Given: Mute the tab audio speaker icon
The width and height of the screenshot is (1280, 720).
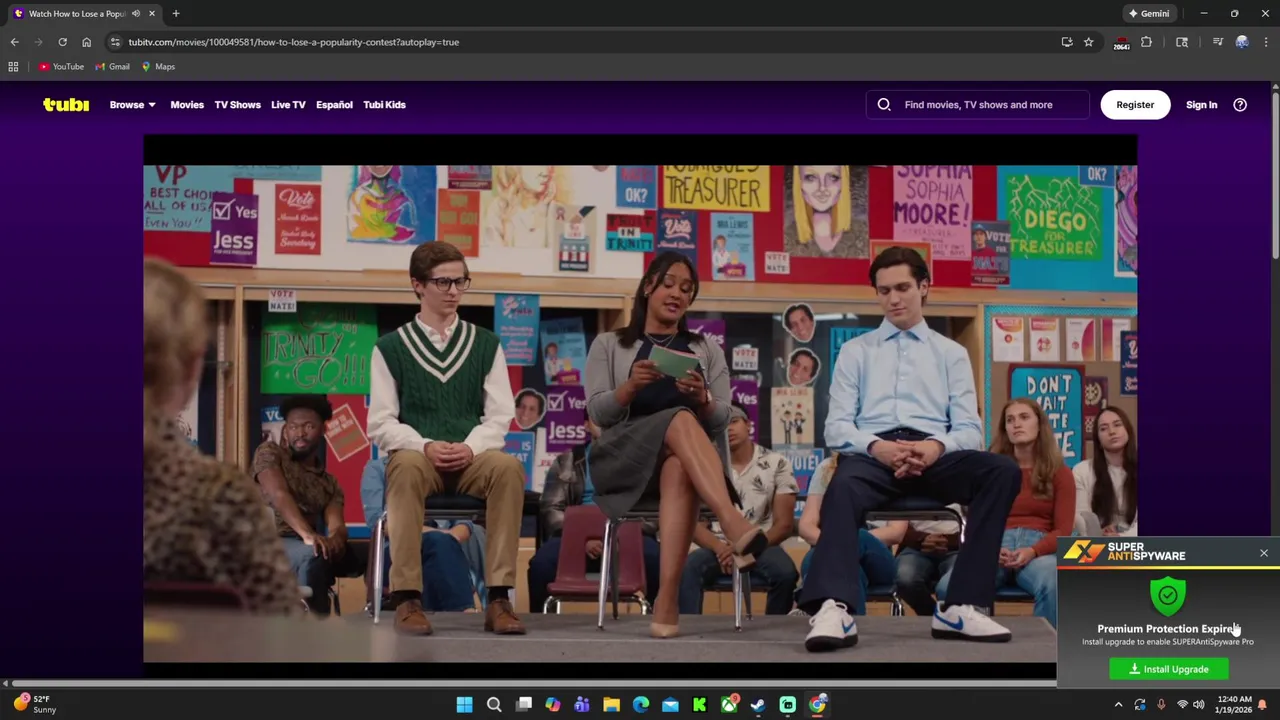Looking at the screenshot, I should point(136,14).
